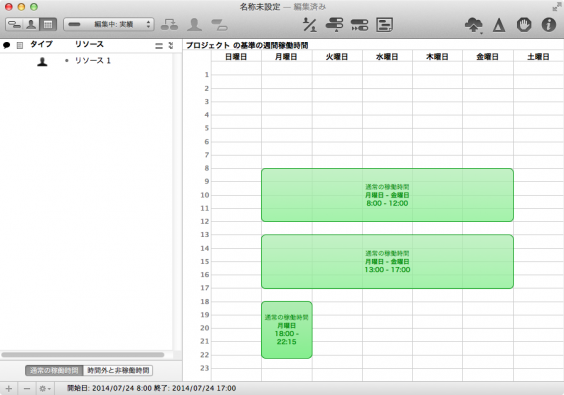Open the inspector info icon

[x=549, y=25]
